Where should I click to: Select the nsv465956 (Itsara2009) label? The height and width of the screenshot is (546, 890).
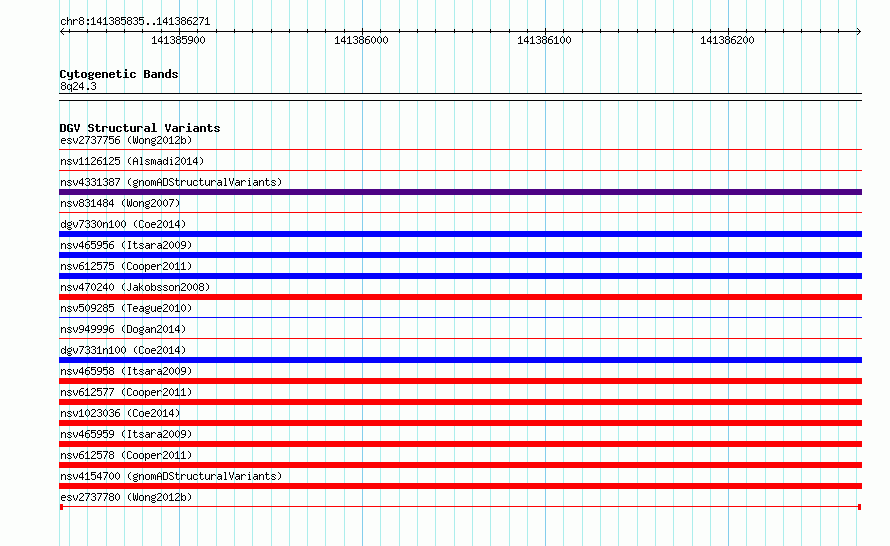coord(126,245)
